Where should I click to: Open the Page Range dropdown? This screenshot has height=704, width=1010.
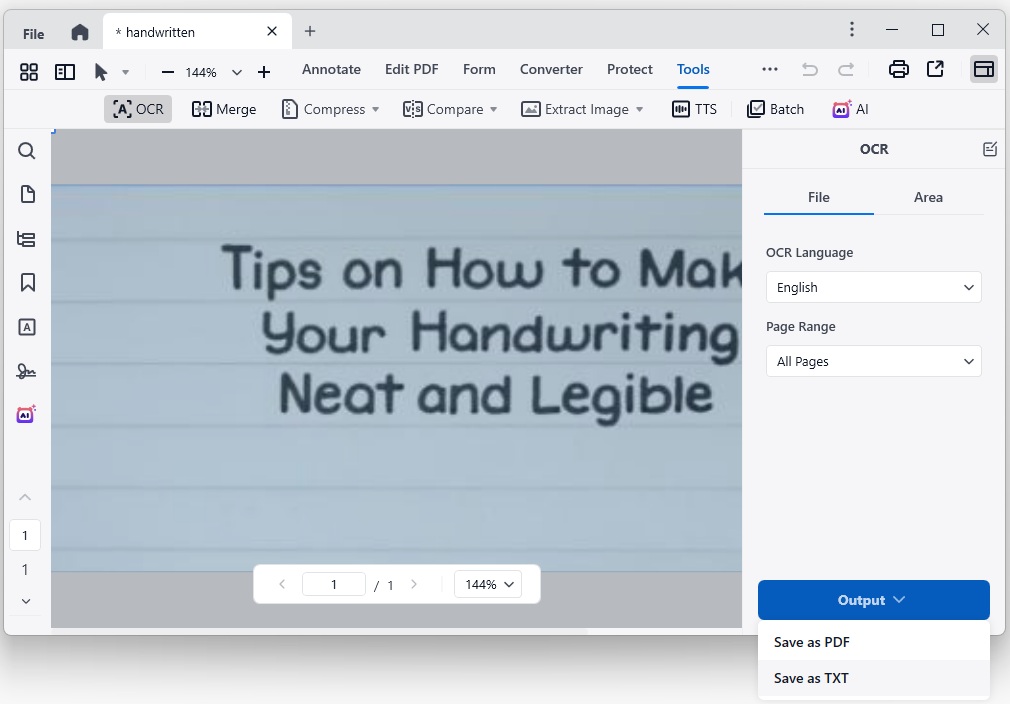click(x=873, y=361)
